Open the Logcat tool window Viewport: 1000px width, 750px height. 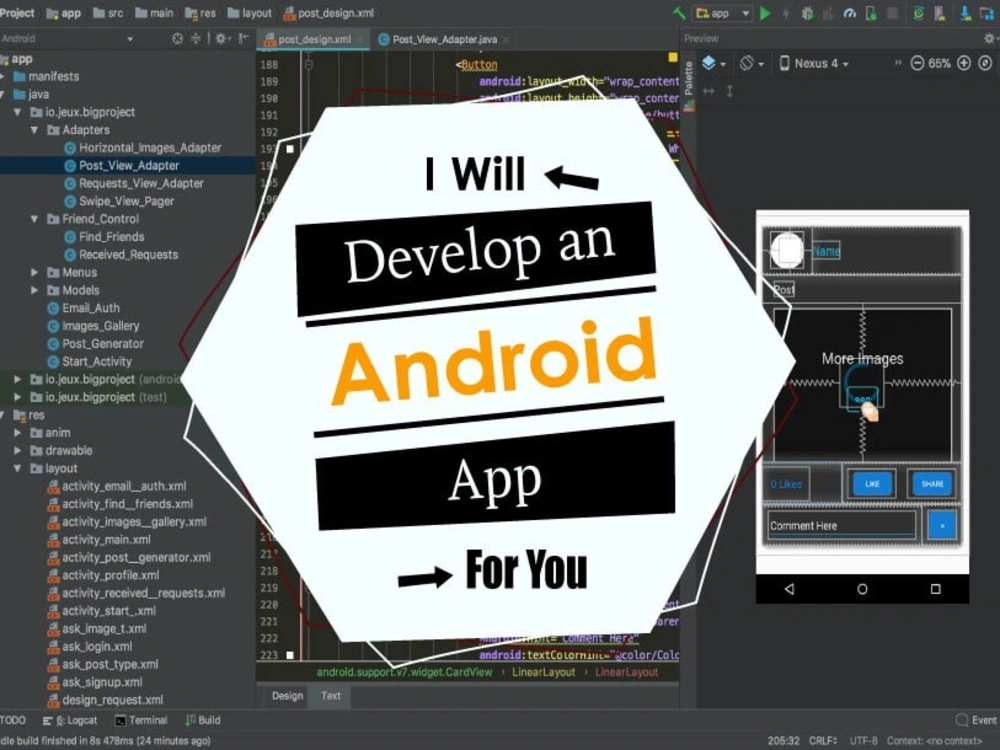70,721
